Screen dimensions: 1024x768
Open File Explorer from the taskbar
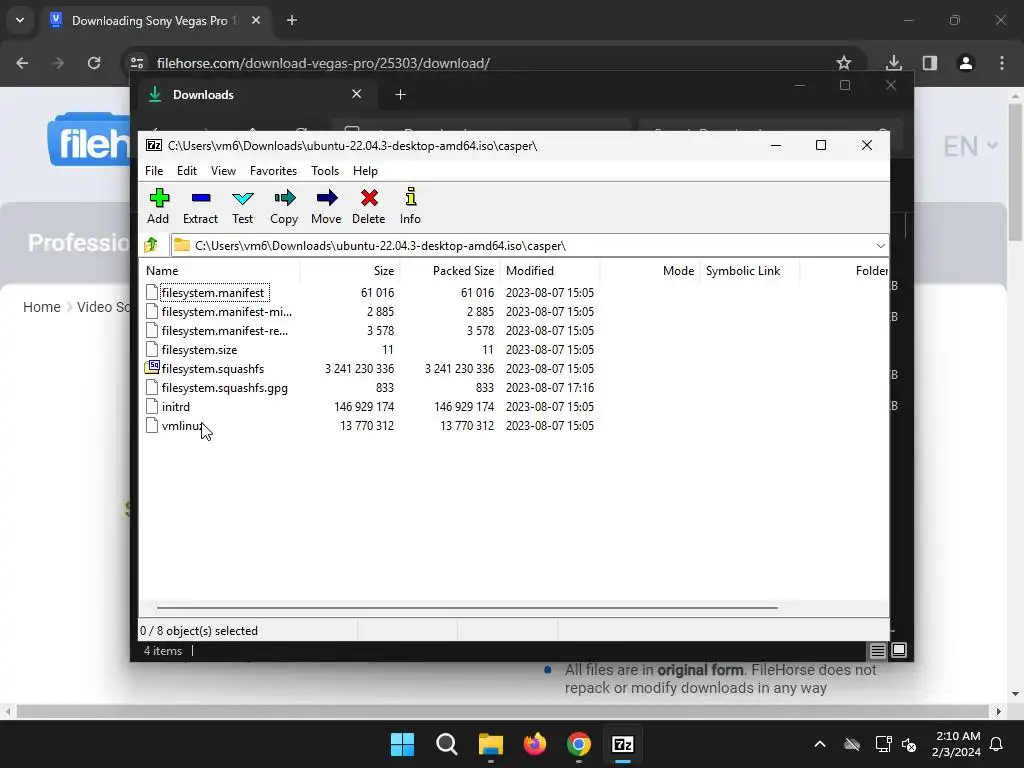coord(490,744)
